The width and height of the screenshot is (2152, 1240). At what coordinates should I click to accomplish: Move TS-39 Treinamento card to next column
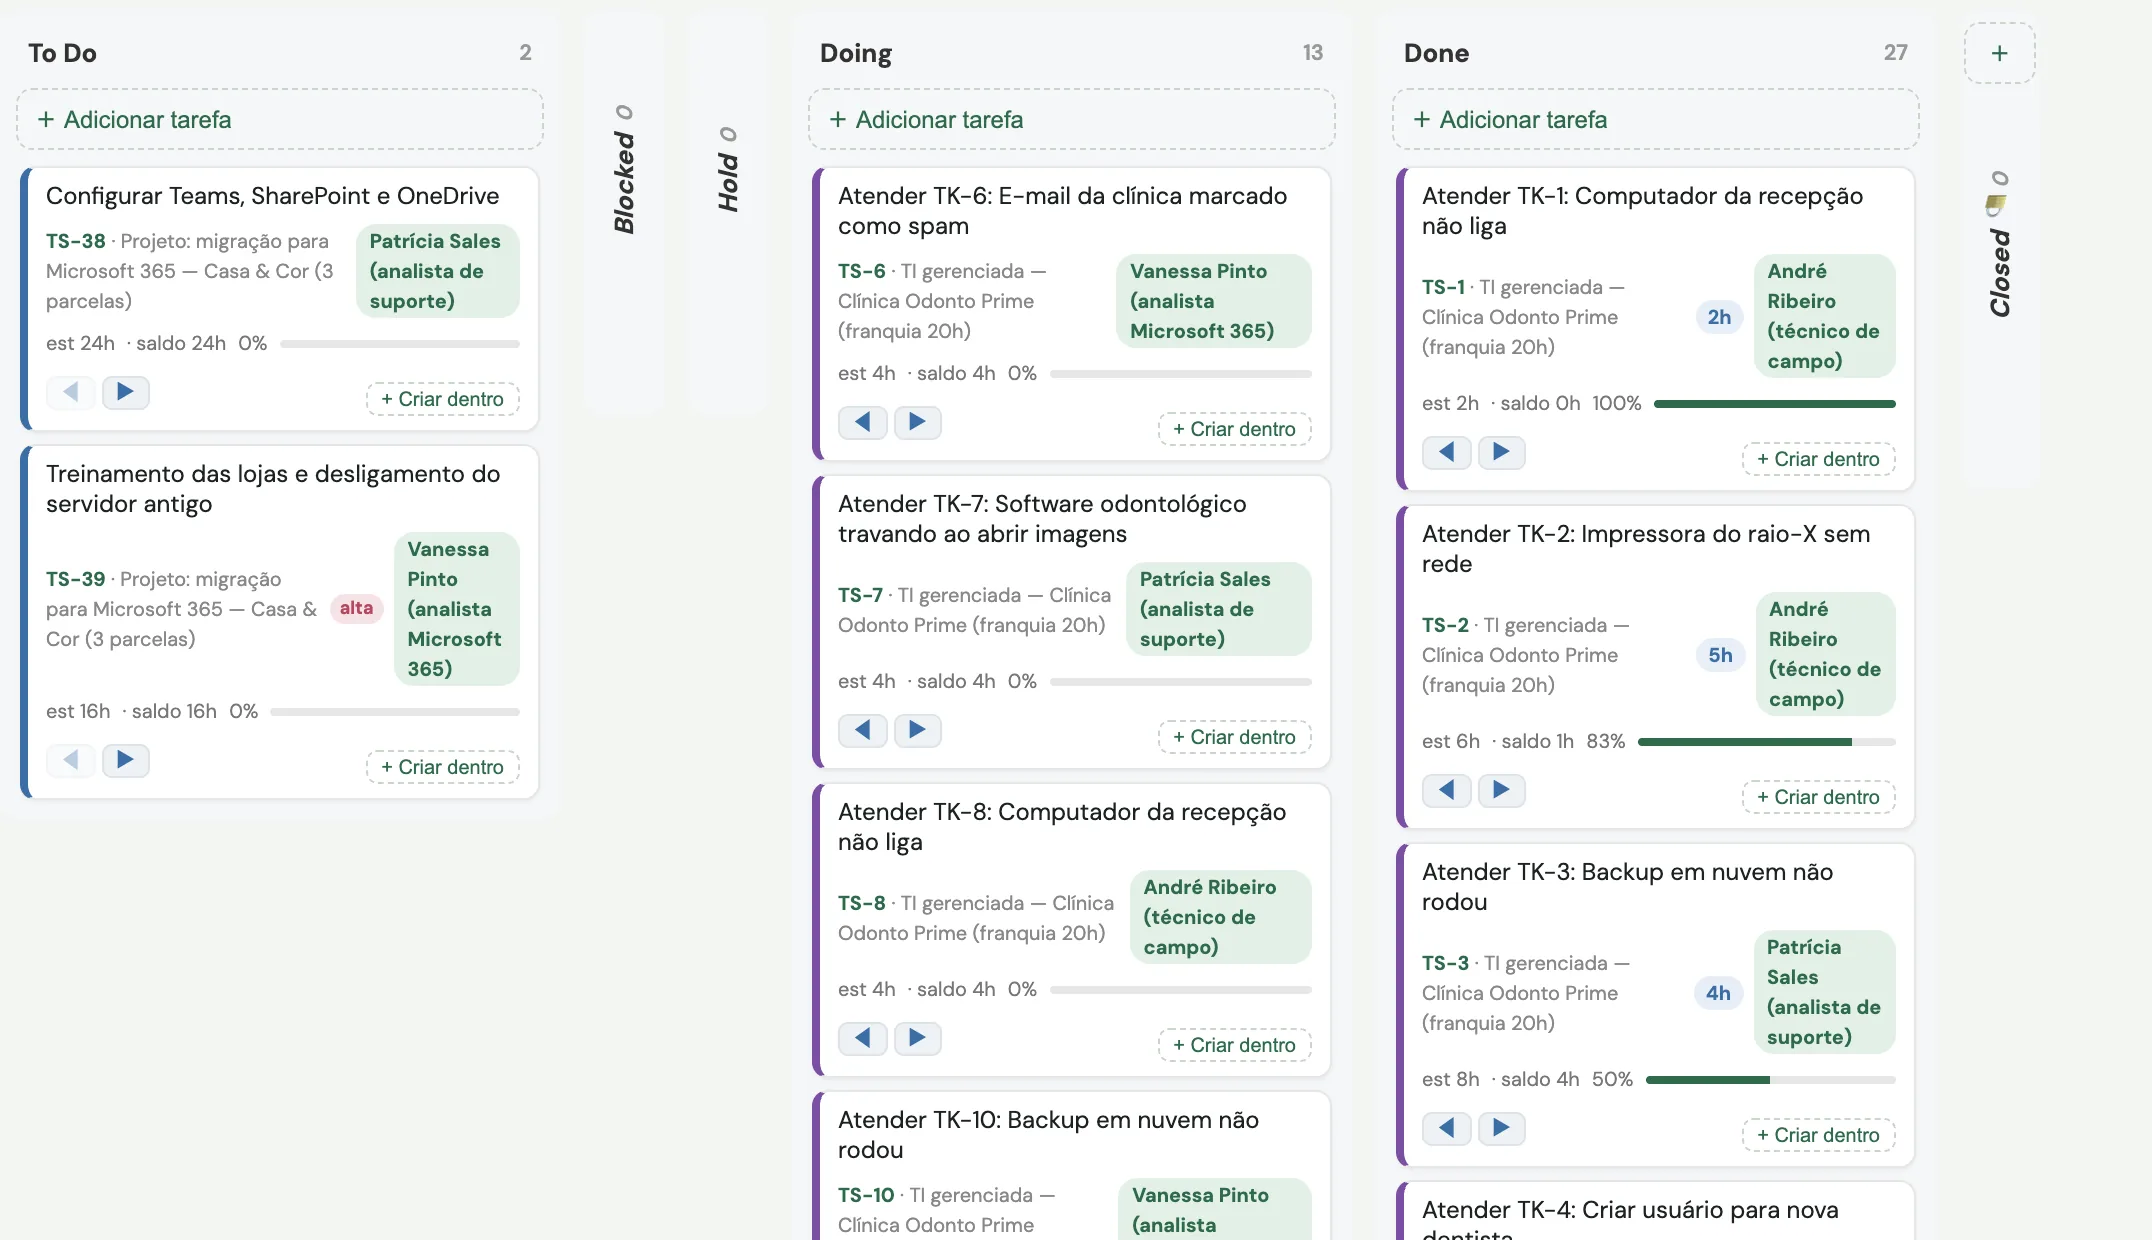coord(125,760)
